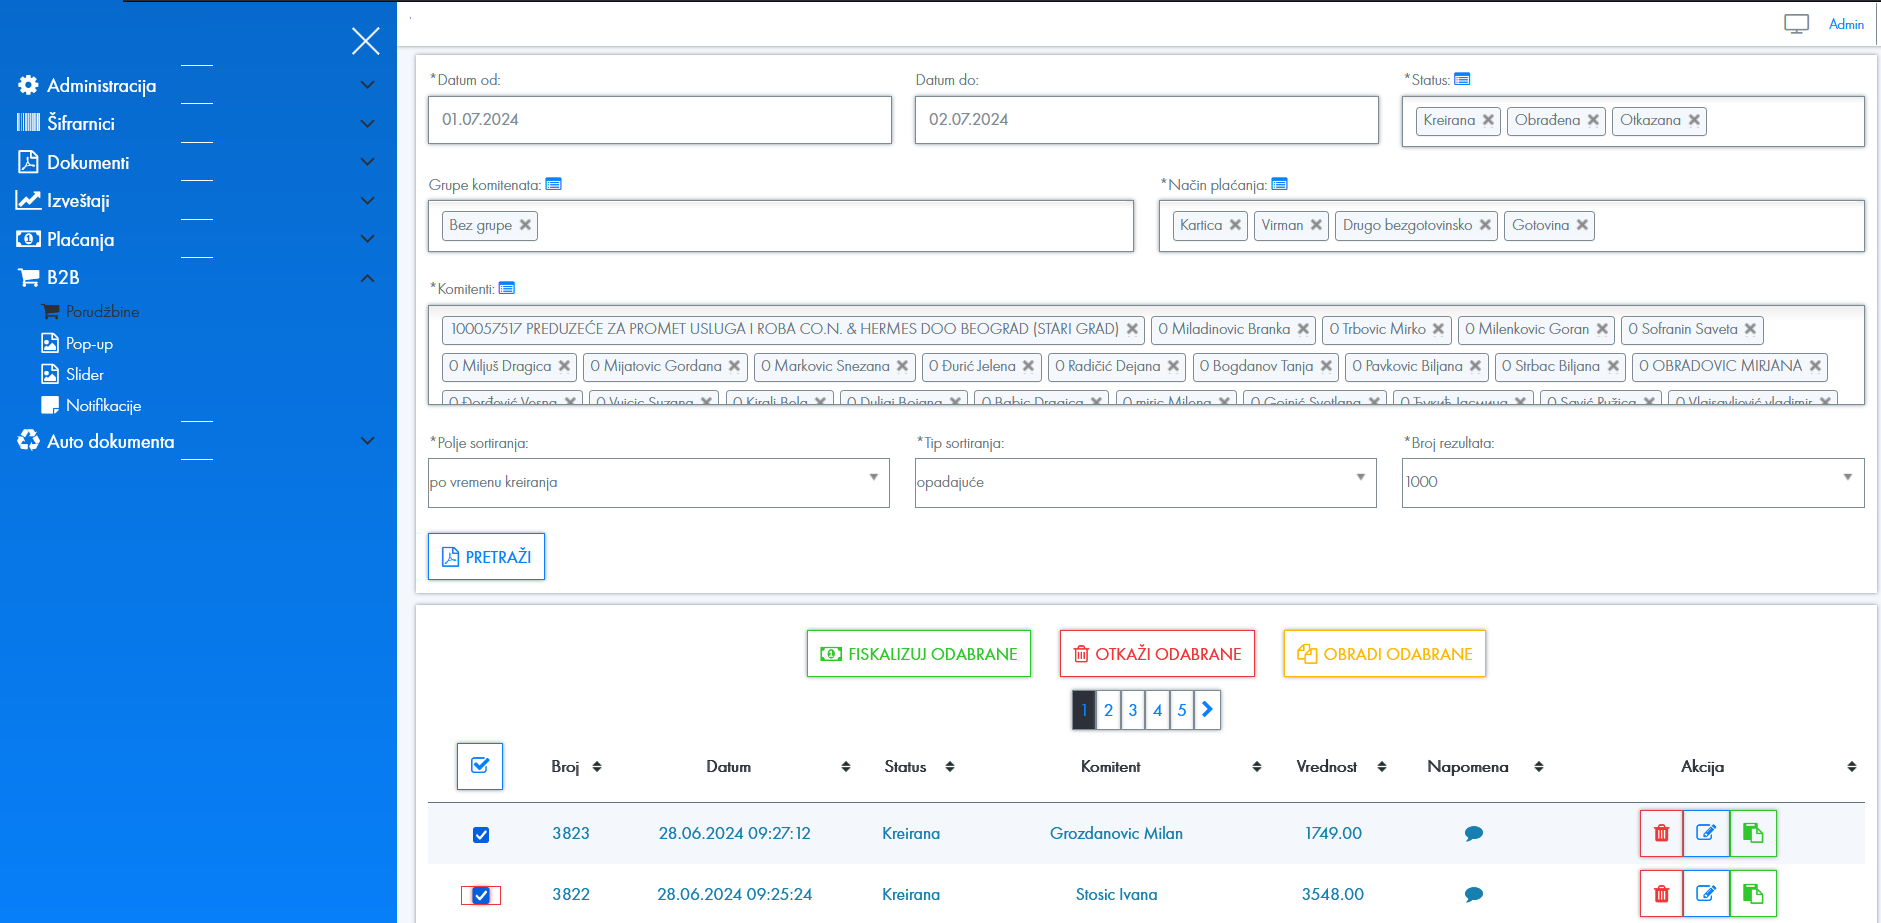The width and height of the screenshot is (1881, 923).
Task: Sort table by Datum column
Action: 846,767
